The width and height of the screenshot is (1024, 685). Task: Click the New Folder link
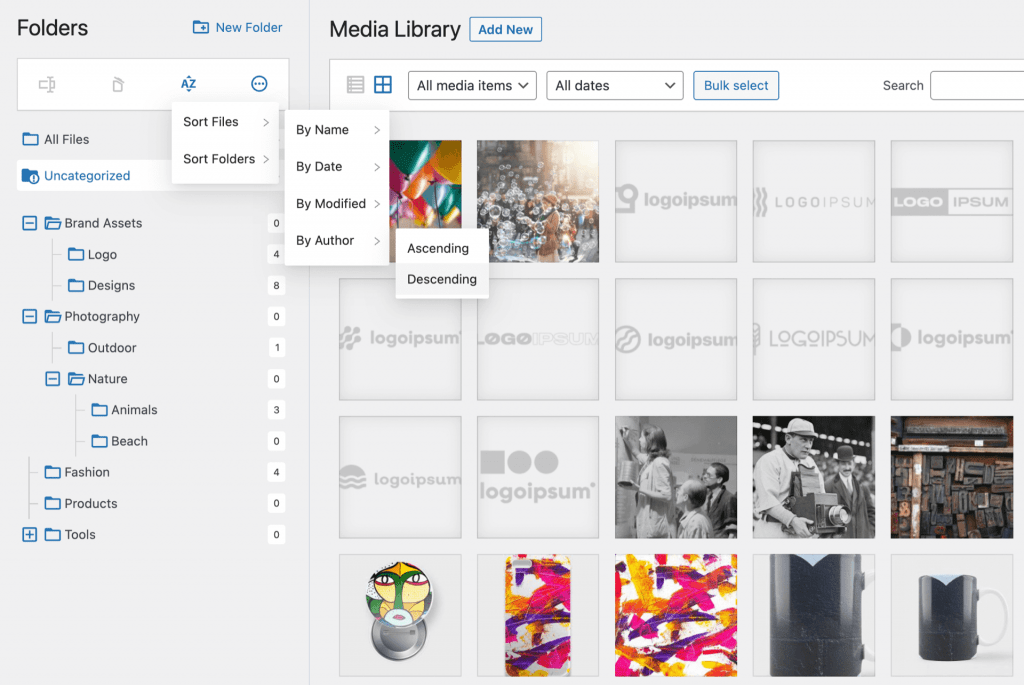pos(238,27)
